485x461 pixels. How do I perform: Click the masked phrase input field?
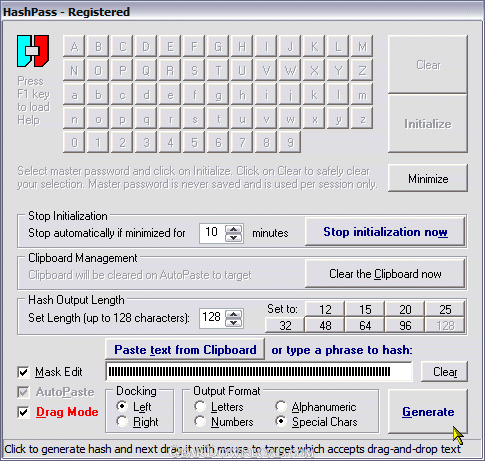259,371
